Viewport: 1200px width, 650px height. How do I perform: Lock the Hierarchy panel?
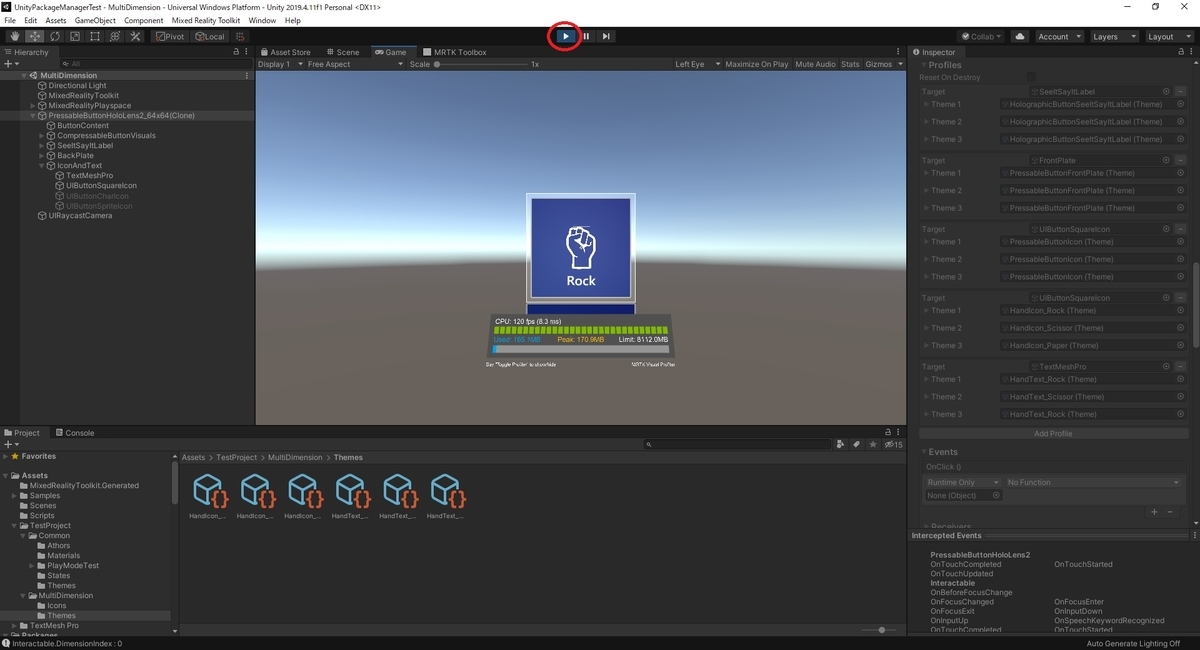236,52
